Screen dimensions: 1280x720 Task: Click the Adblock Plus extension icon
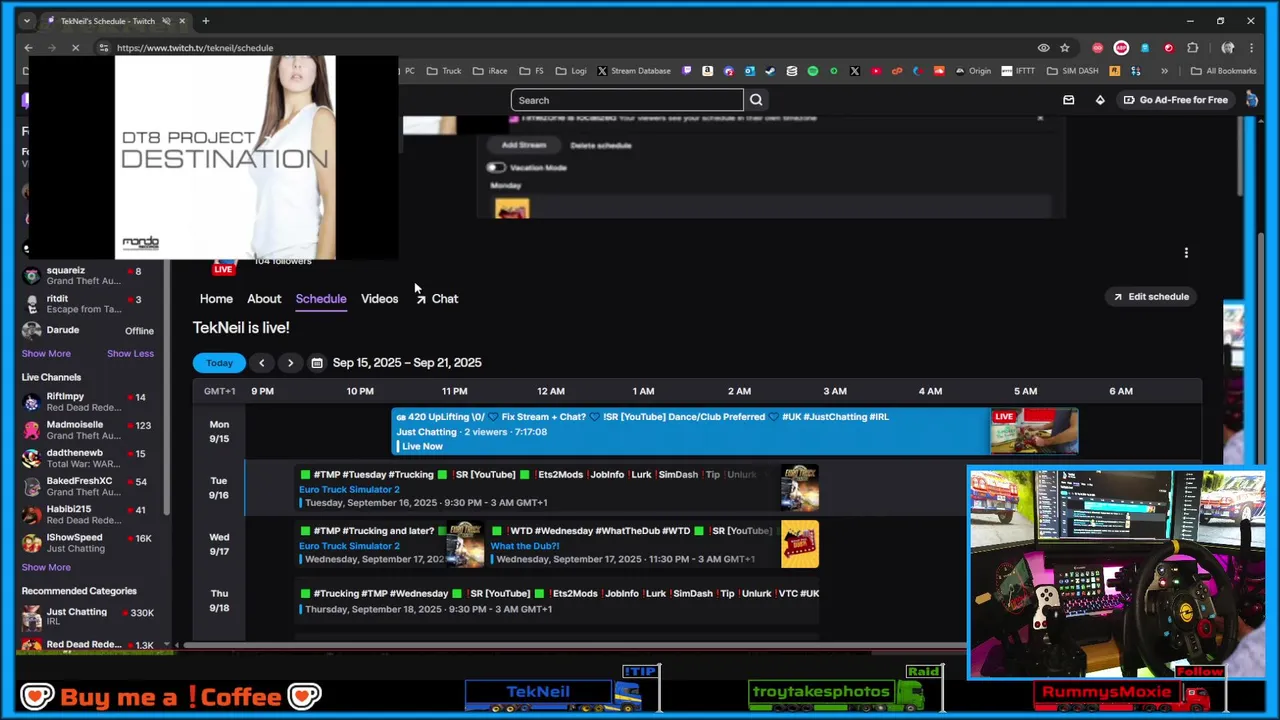click(1121, 48)
